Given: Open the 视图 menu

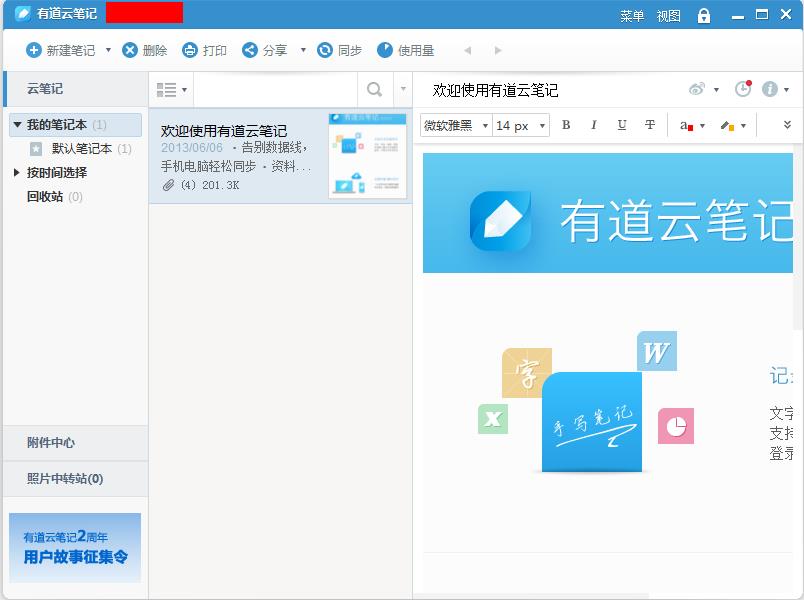Looking at the screenshot, I should point(668,14).
